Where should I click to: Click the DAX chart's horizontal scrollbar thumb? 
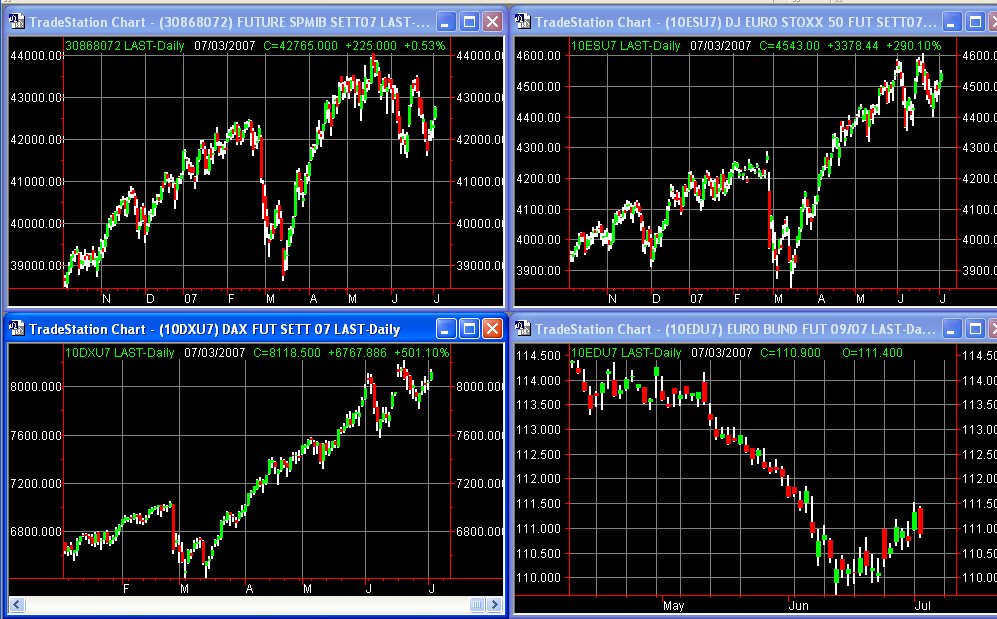(x=479, y=605)
